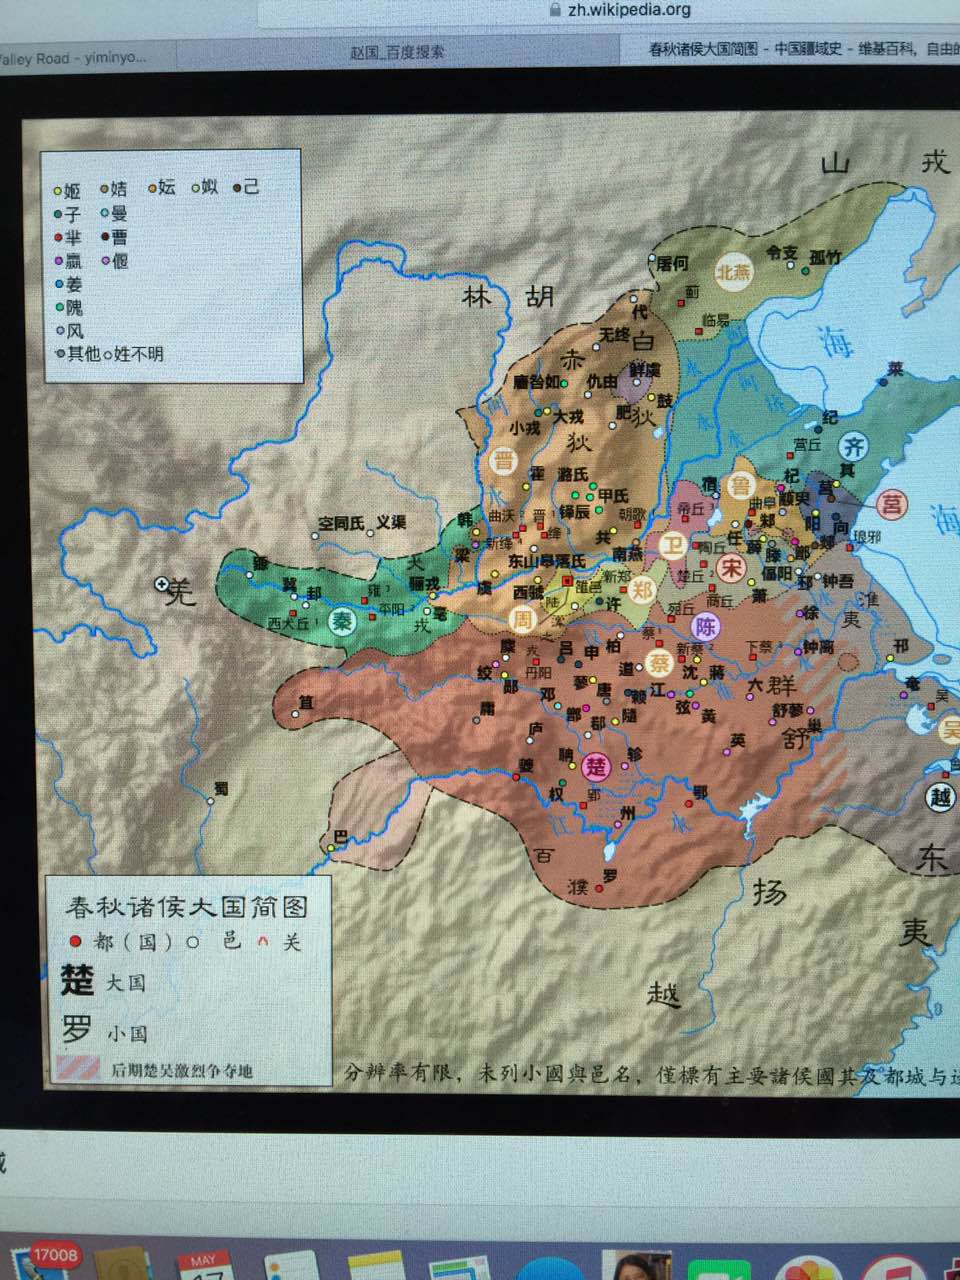Click the 林胡 label on the map
960x1280 pixels.
508,297
